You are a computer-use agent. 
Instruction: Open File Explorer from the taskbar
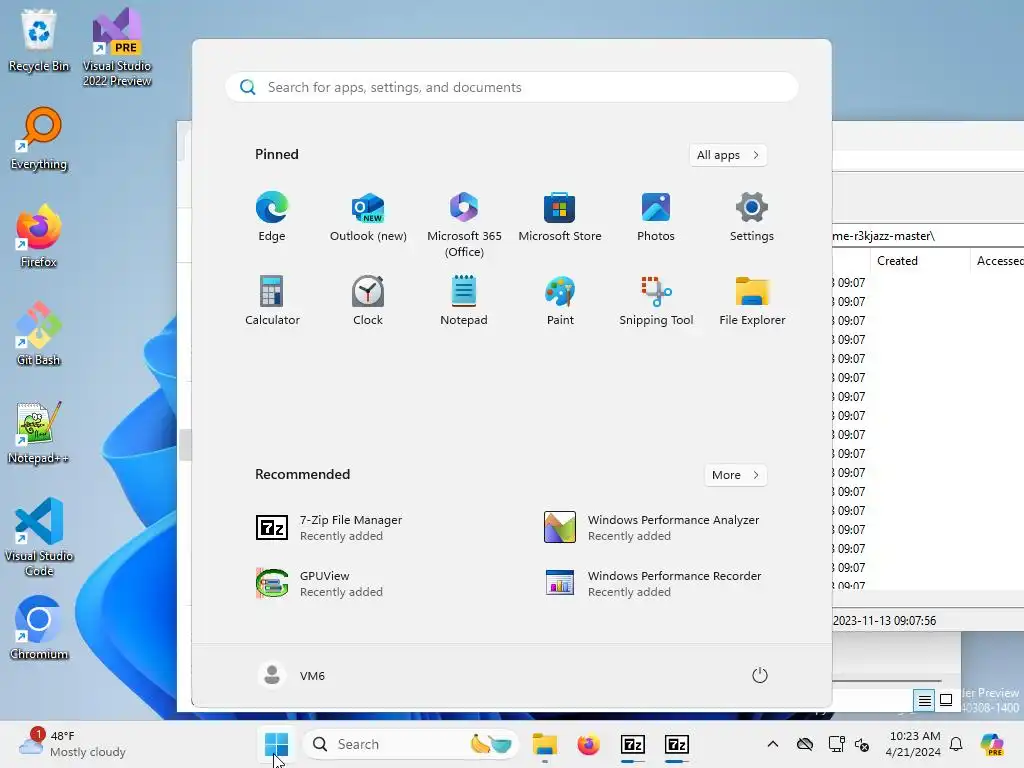coord(544,744)
